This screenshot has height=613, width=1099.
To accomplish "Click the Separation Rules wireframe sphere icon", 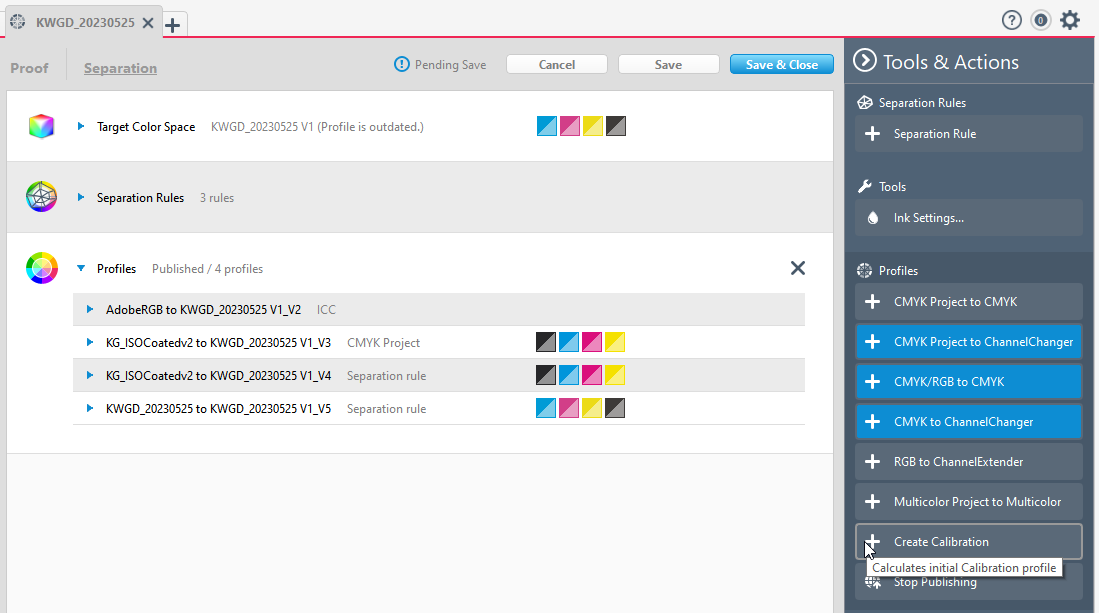I will point(41,197).
